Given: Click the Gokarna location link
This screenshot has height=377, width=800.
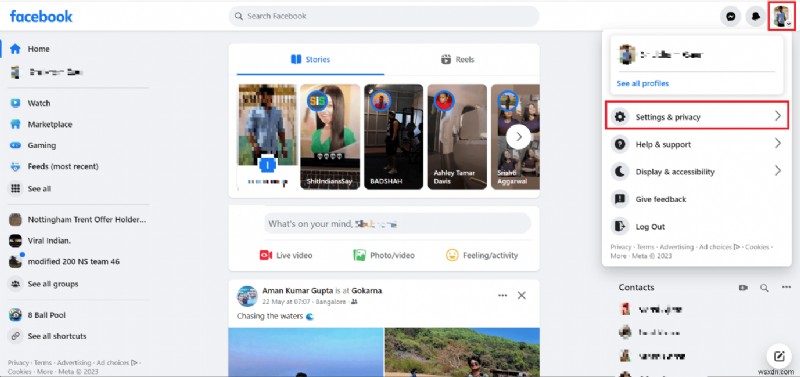Looking at the screenshot, I should 366,291.
